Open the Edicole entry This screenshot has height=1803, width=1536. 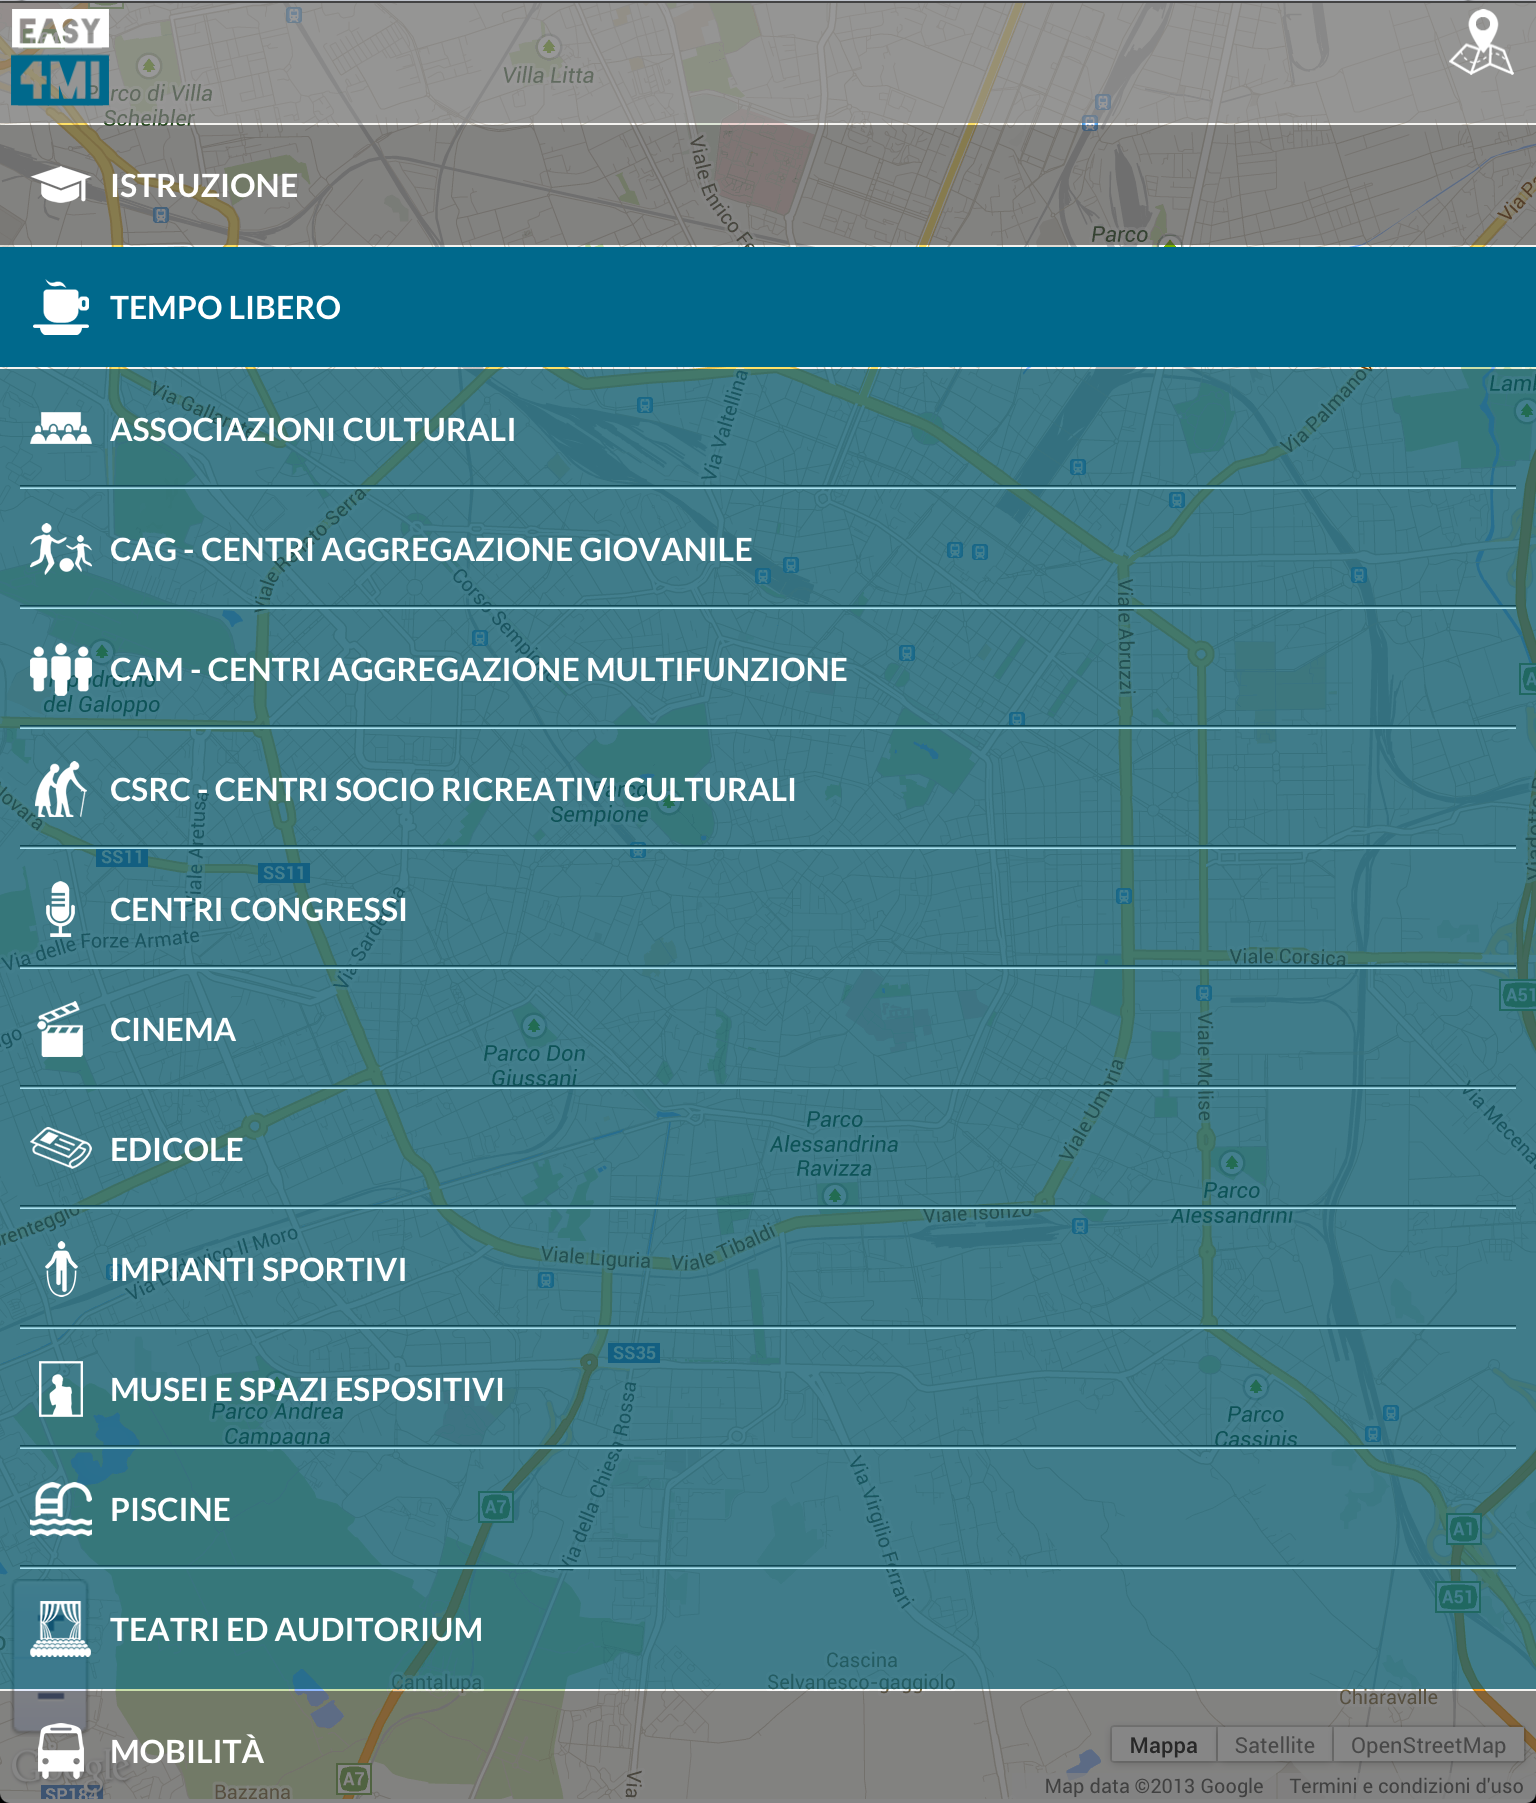click(x=768, y=1149)
